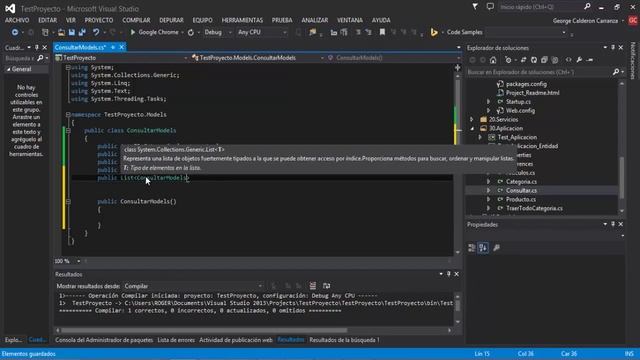Collapse the ConsultarModels class outline toggle
640x360 pixels.
(68, 131)
